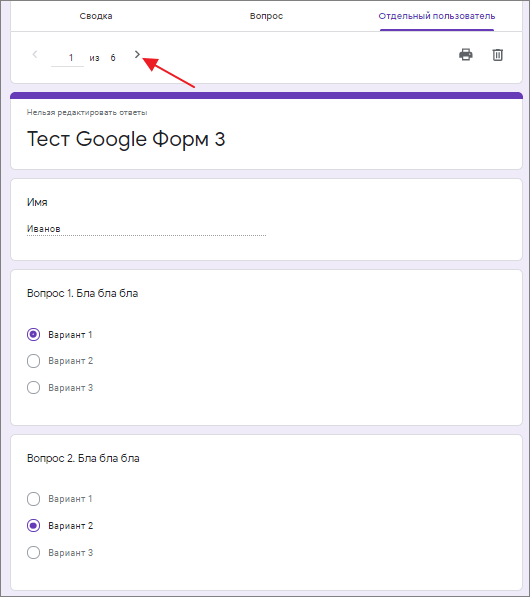Pick Вариант 3 in Вопрос 2

tap(34, 552)
